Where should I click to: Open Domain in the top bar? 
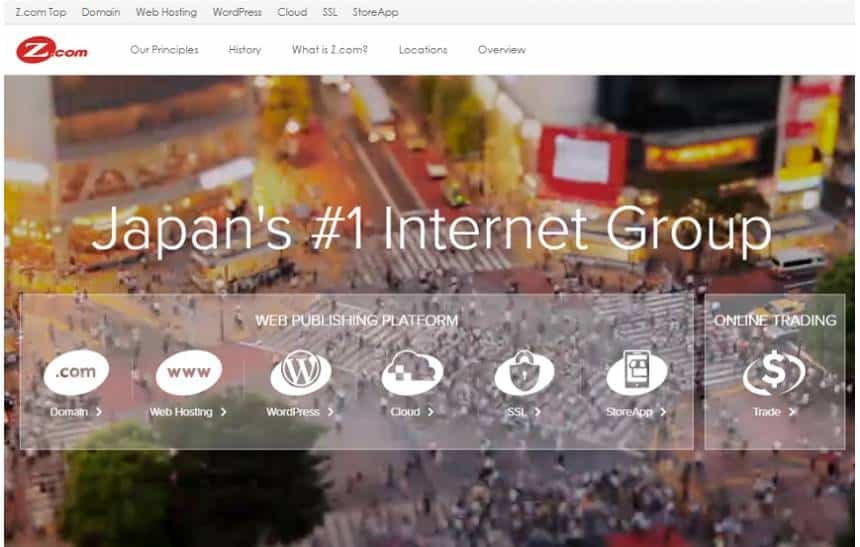coord(101,12)
